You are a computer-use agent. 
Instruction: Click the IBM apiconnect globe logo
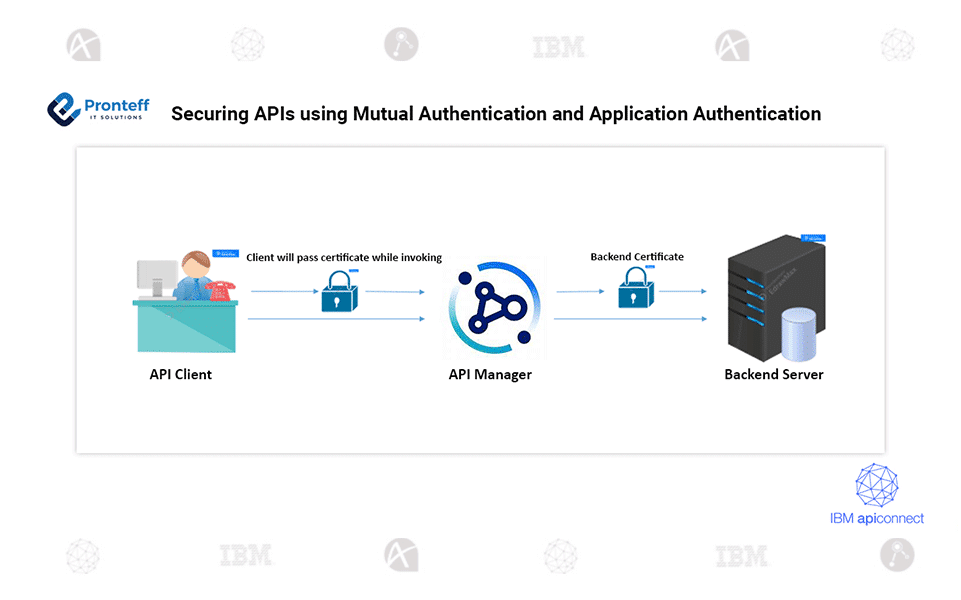pos(877,486)
